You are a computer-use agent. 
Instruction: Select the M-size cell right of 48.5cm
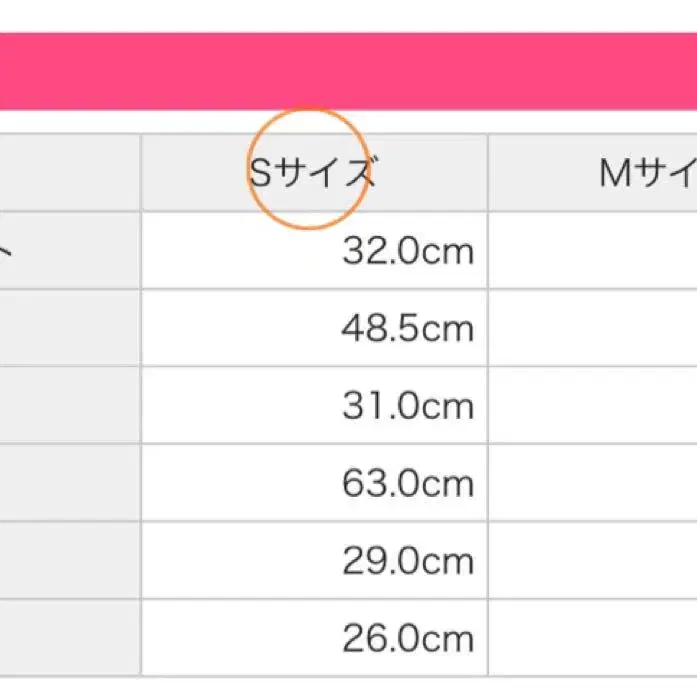(593, 328)
